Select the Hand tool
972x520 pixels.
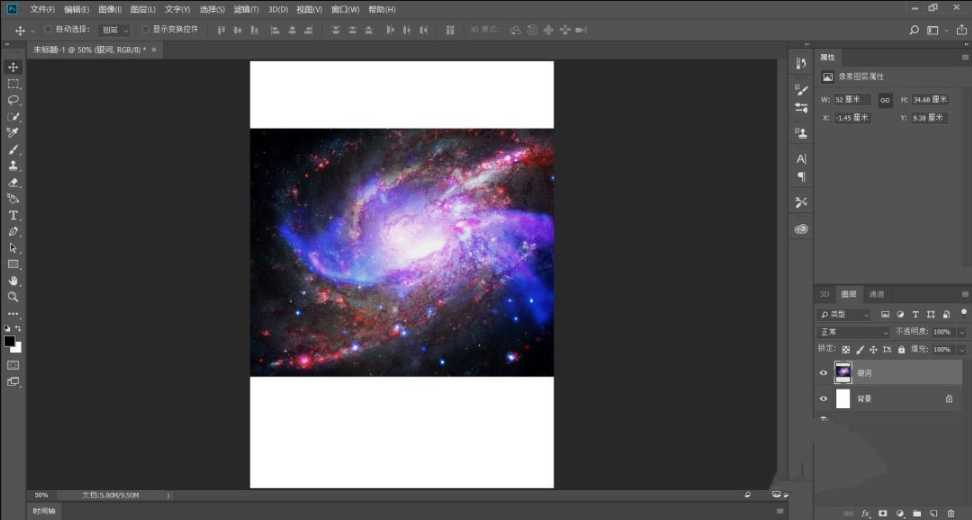tap(14, 281)
